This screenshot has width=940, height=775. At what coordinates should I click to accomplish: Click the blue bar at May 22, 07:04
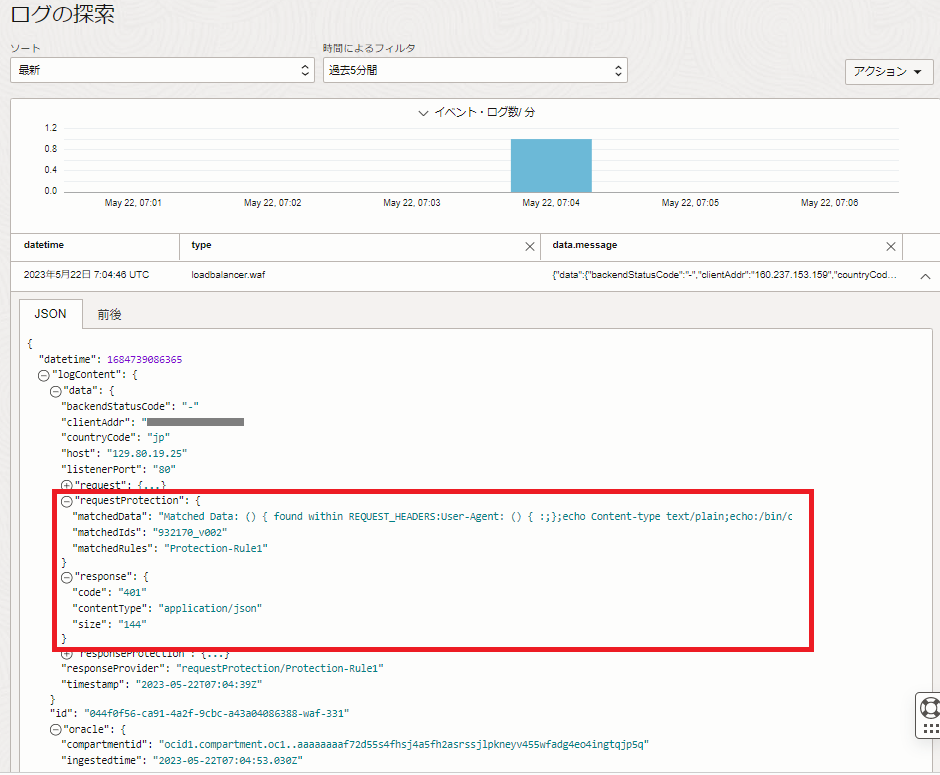pyautogui.click(x=551, y=166)
